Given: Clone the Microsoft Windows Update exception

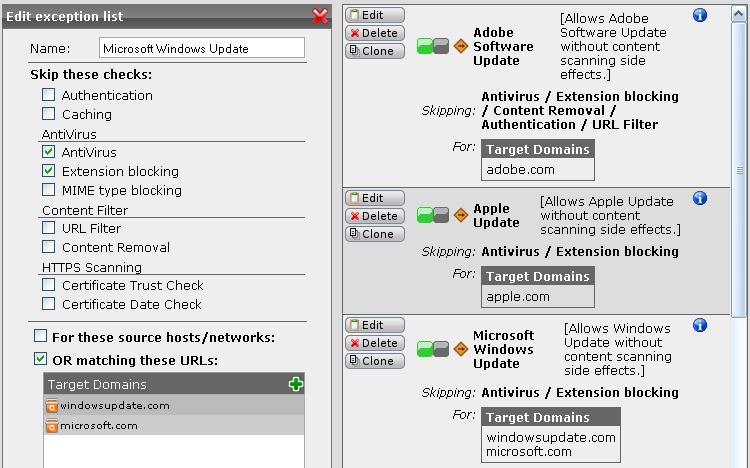Looking at the screenshot, I should [375, 361].
